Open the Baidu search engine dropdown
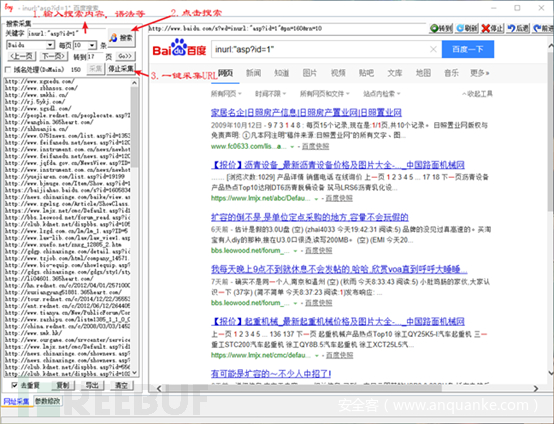This screenshot has width=554, height=424. (50, 45)
